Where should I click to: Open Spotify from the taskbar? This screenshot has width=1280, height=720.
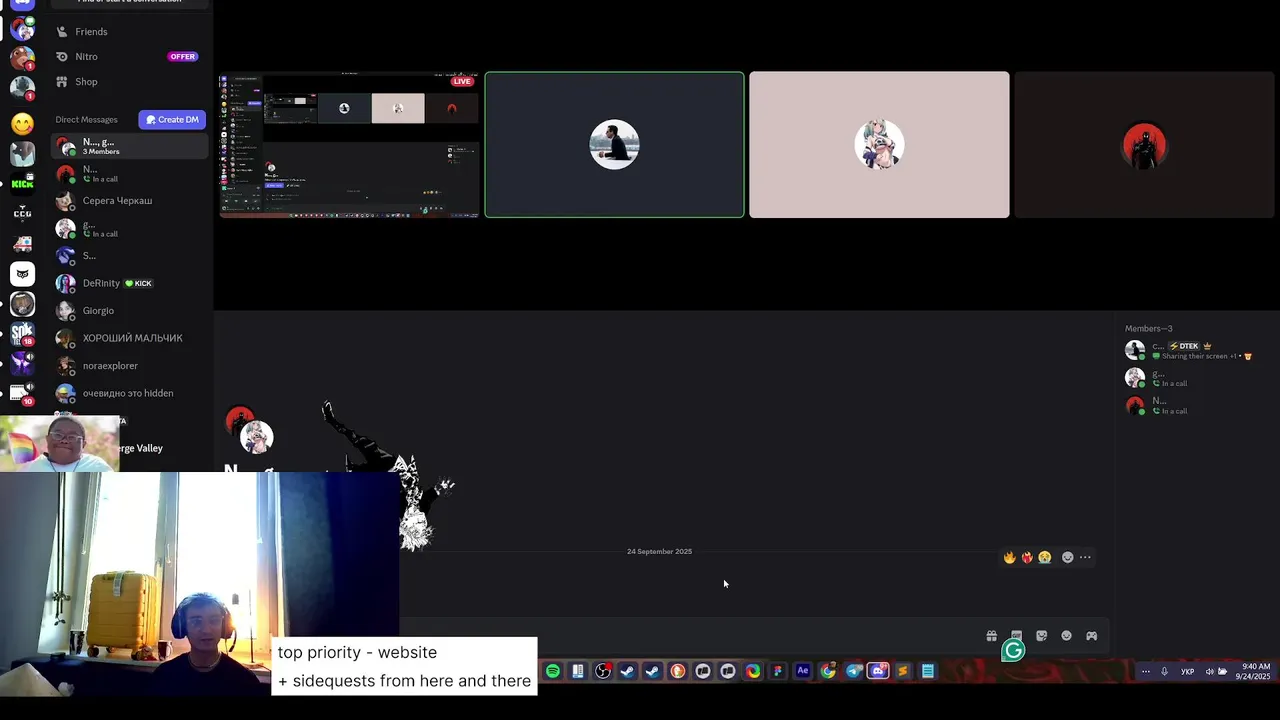[x=553, y=671]
